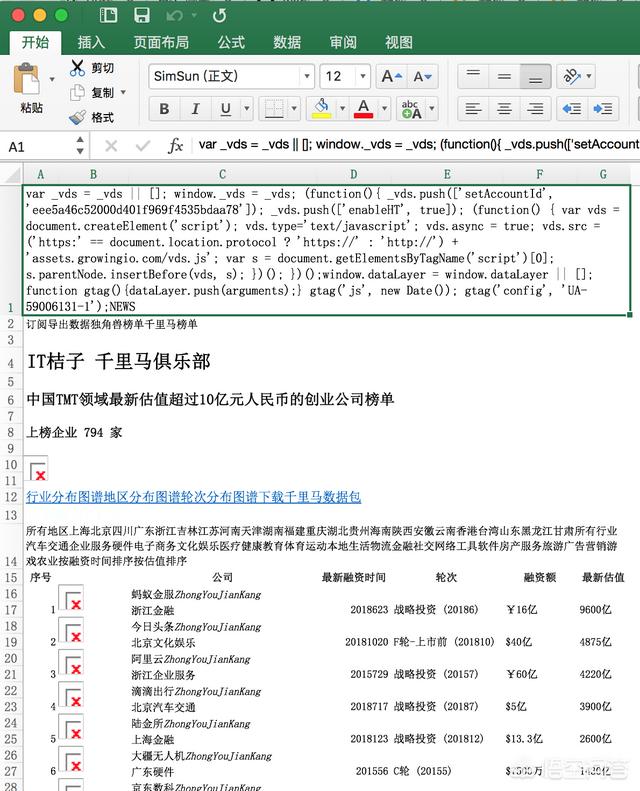Click the save icon in title bar
Image resolution: width=640 pixels, height=791 pixels.
tap(142, 15)
